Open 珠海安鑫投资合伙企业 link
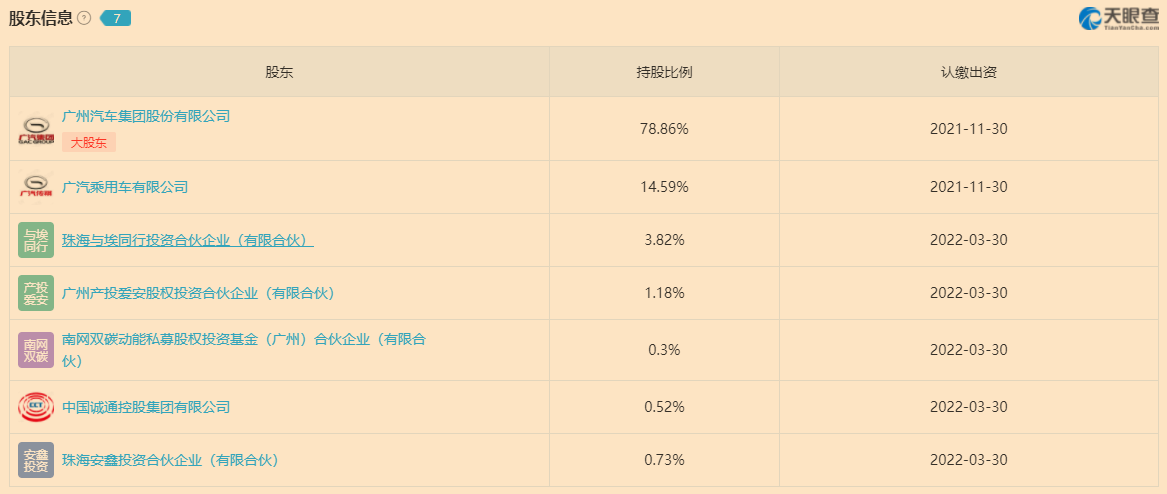Image resolution: width=1167 pixels, height=494 pixels. pos(170,461)
